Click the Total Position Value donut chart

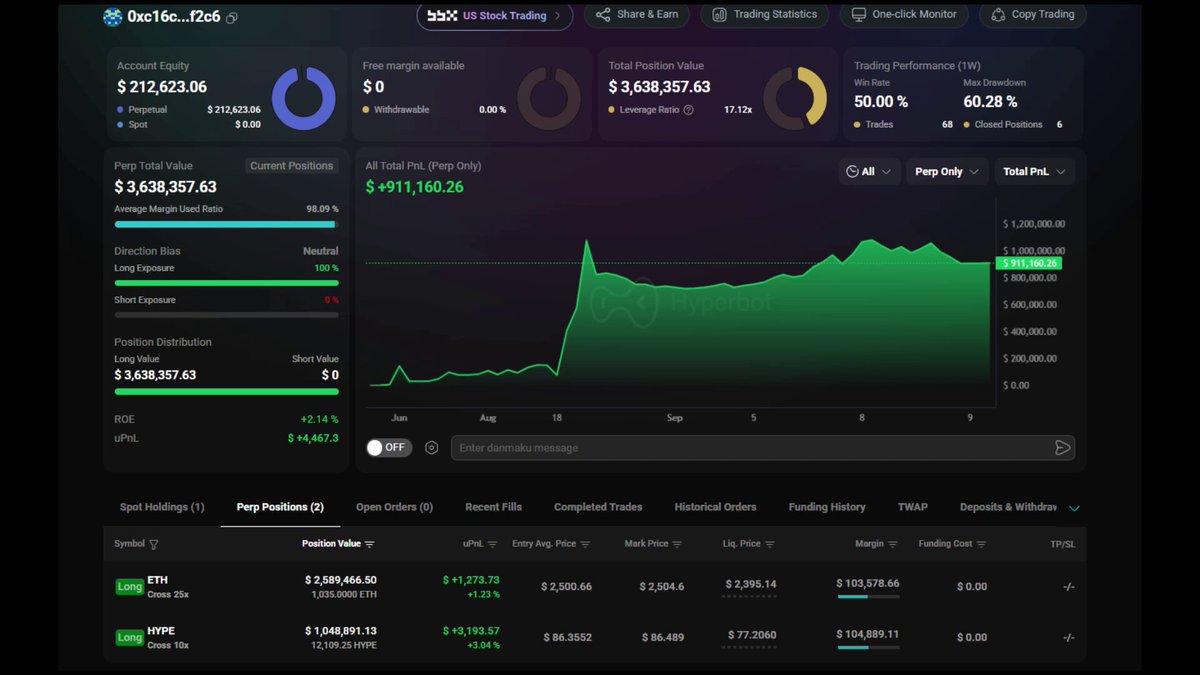[x=795, y=98]
